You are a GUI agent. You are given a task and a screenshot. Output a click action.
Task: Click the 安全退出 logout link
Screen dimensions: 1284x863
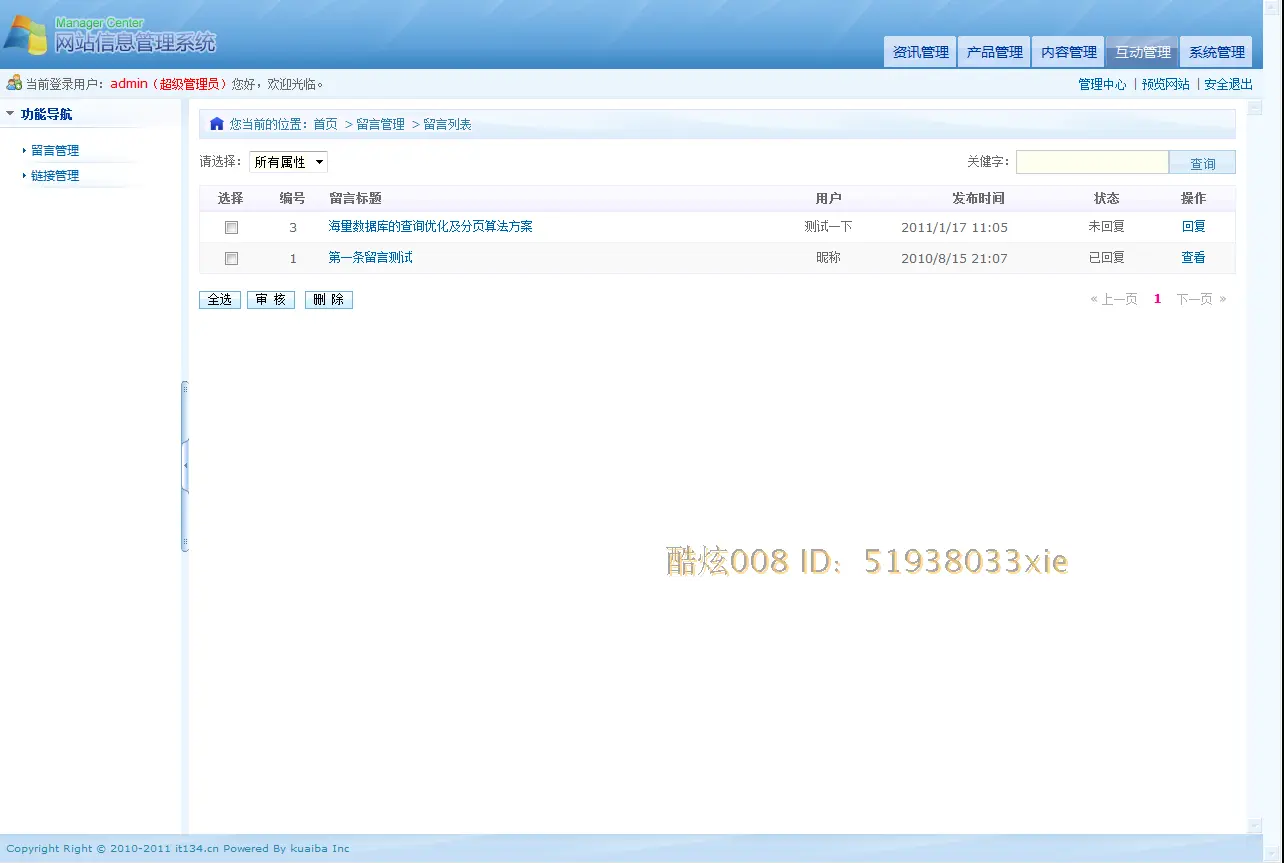coord(1228,84)
